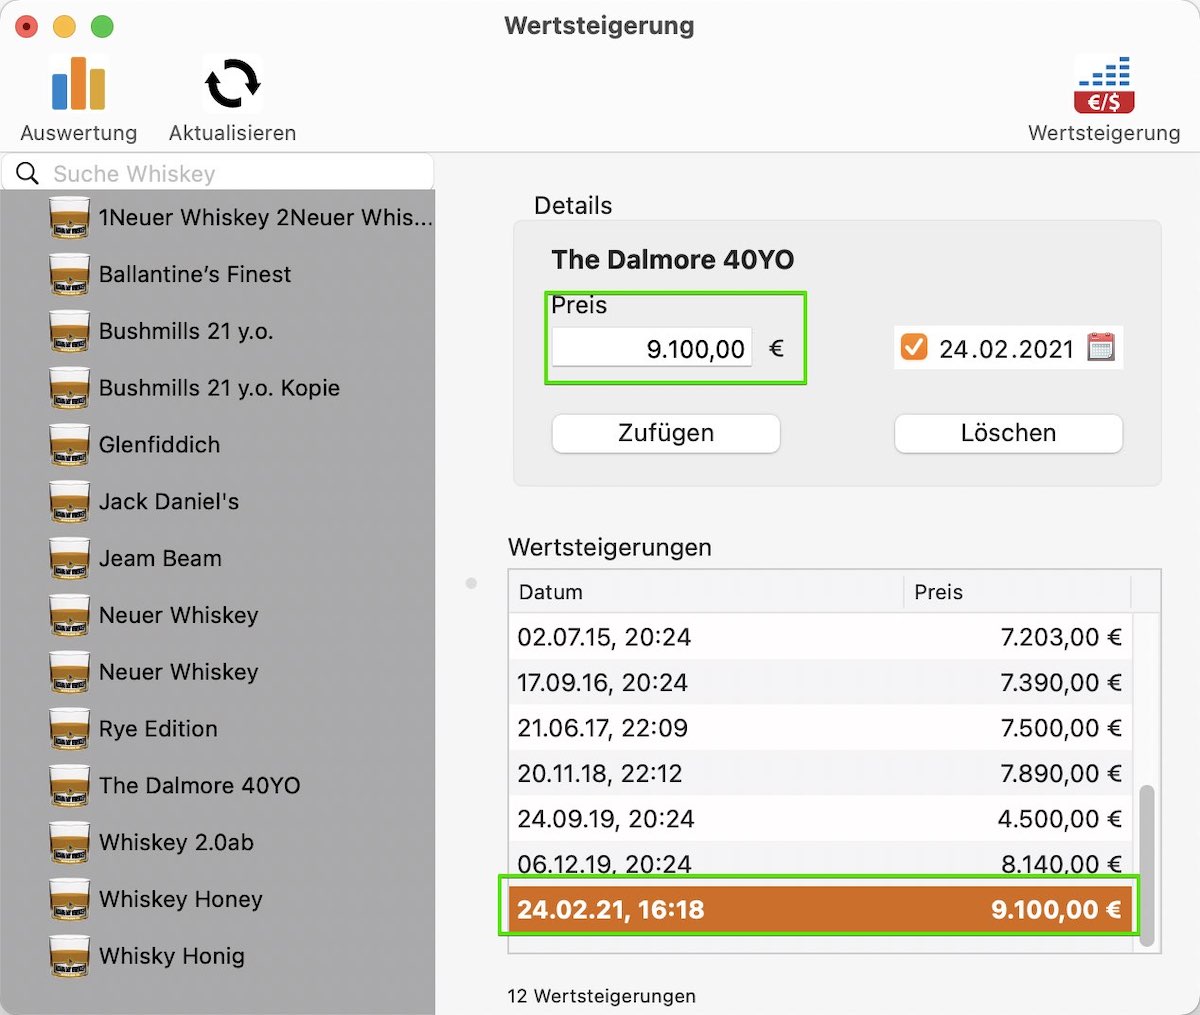
Task: Click the green zoom window button
Action: click(102, 26)
